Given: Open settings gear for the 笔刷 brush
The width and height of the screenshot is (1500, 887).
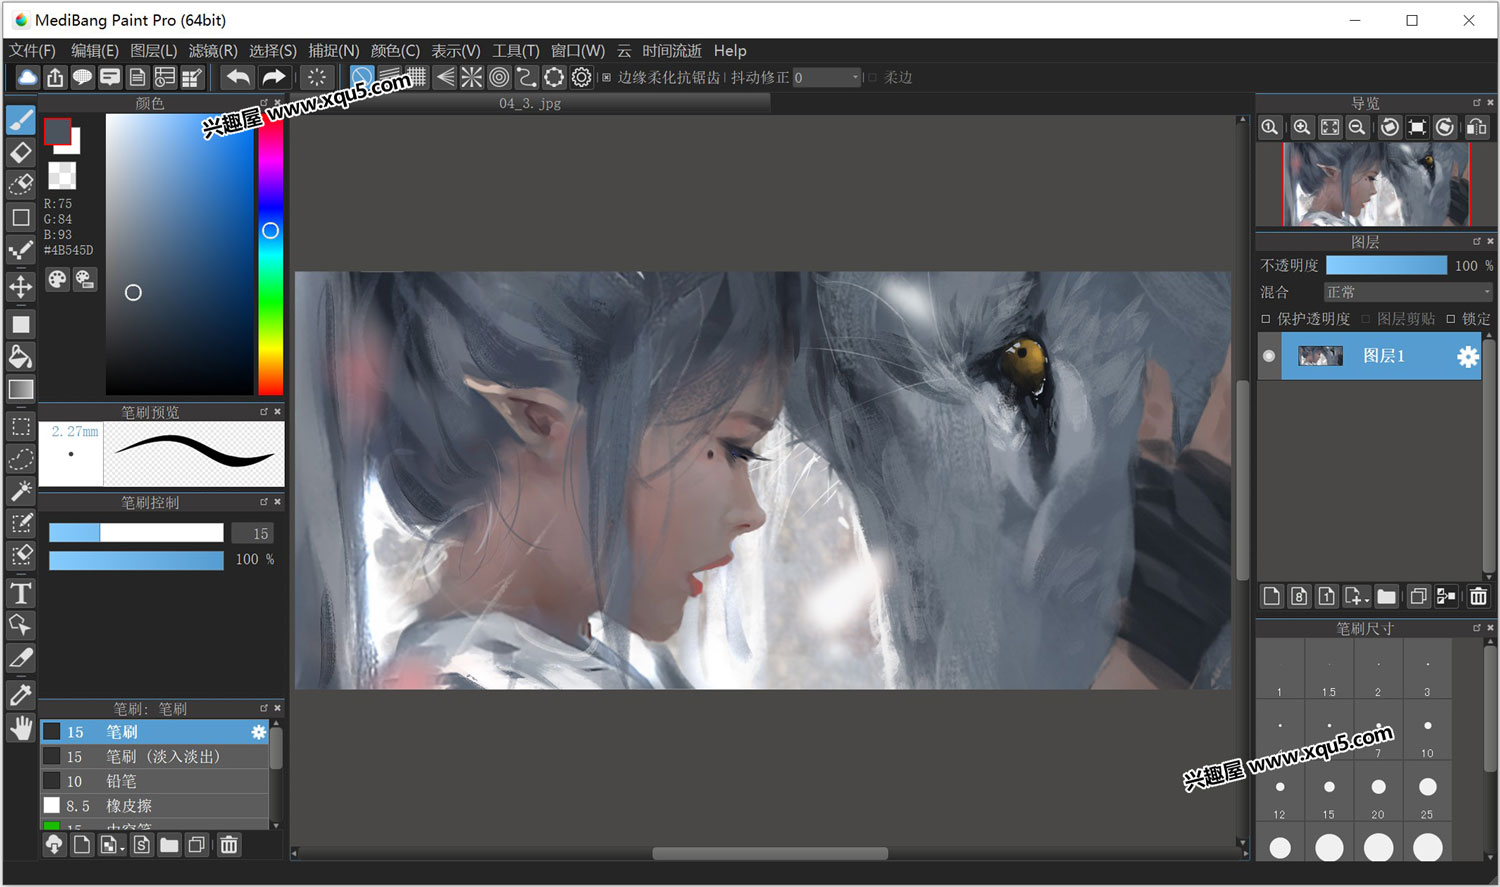Looking at the screenshot, I should coord(258,732).
